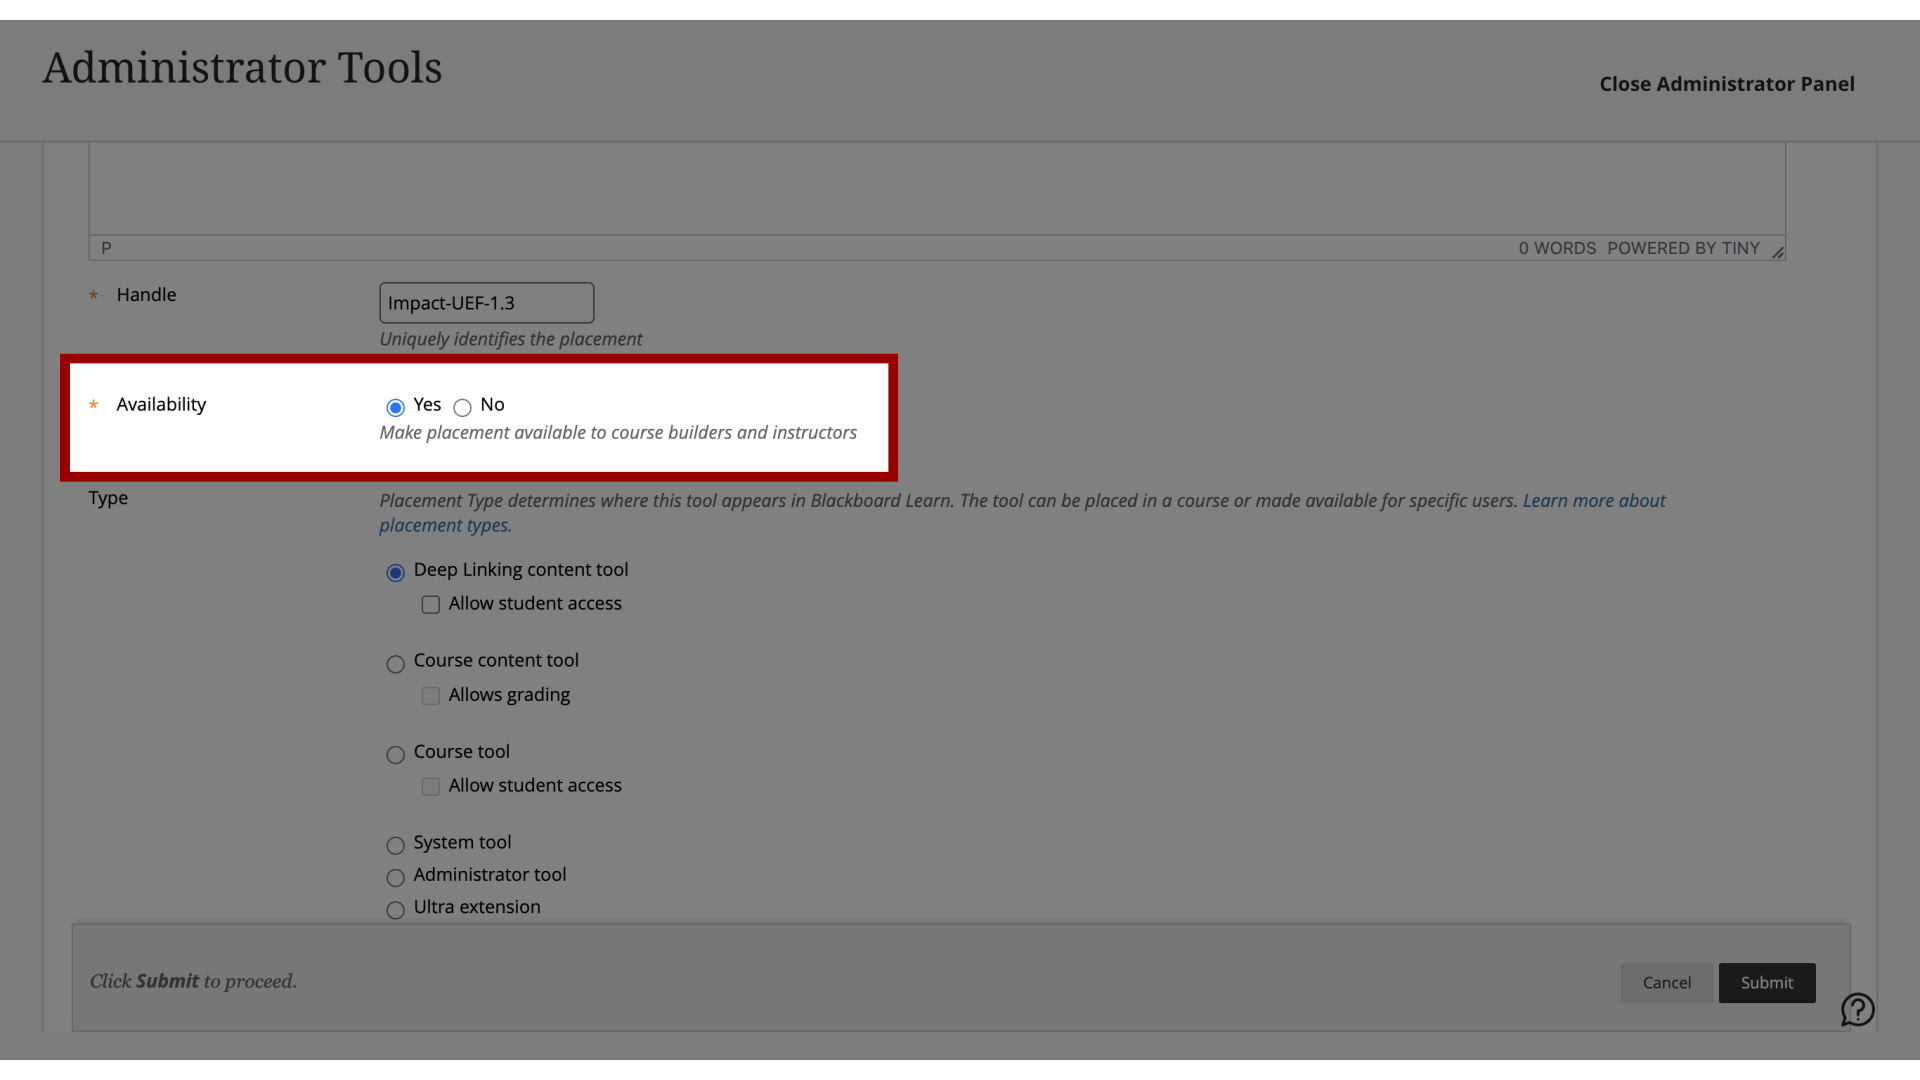1920x1080 pixels.
Task: Close the Administrator Panel
Action: pyautogui.click(x=1727, y=84)
